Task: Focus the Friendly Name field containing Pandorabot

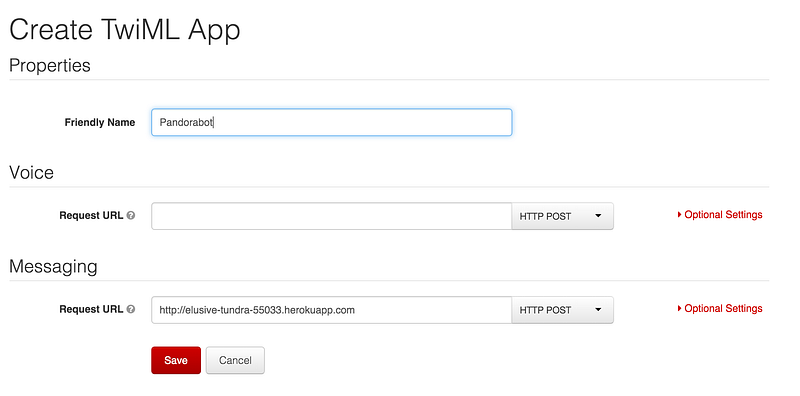Action: 332,122
